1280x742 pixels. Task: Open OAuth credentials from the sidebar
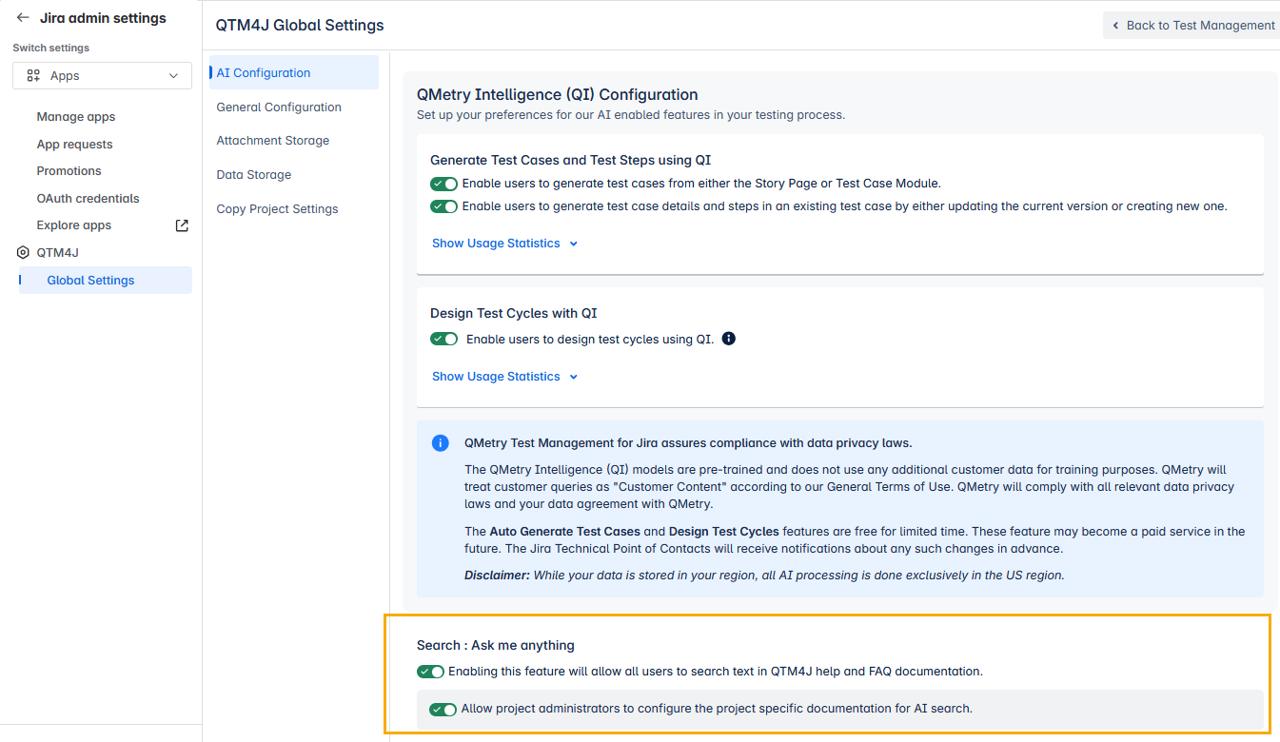[89, 198]
